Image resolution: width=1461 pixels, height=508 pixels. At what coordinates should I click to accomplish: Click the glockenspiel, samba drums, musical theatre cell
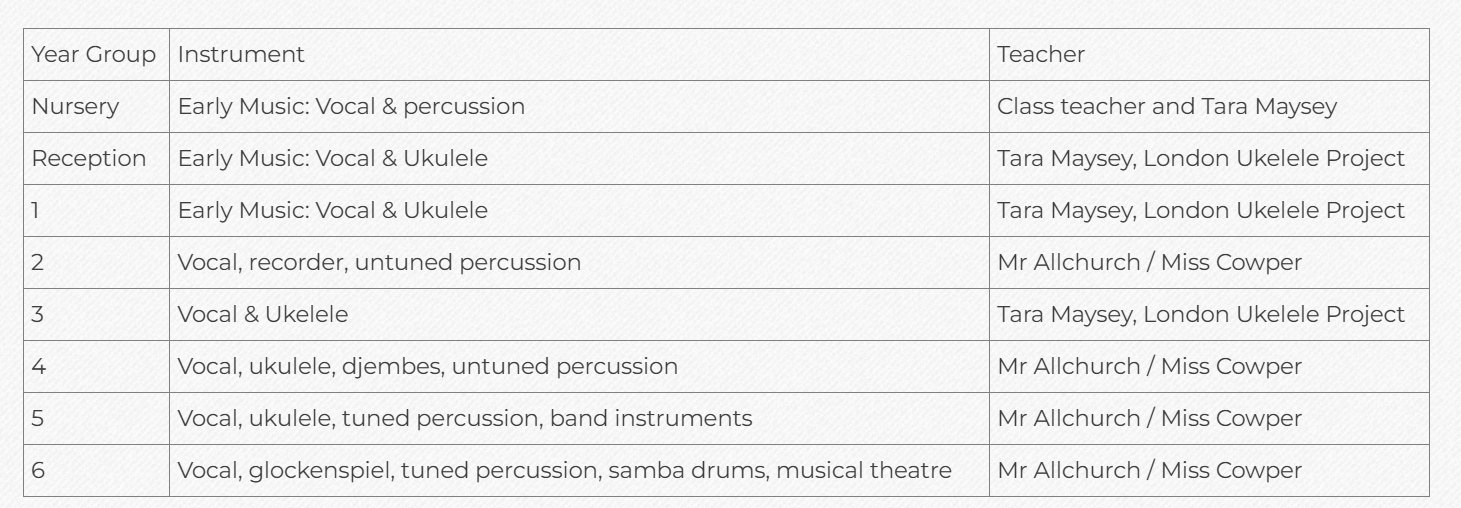[x=579, y=471]
